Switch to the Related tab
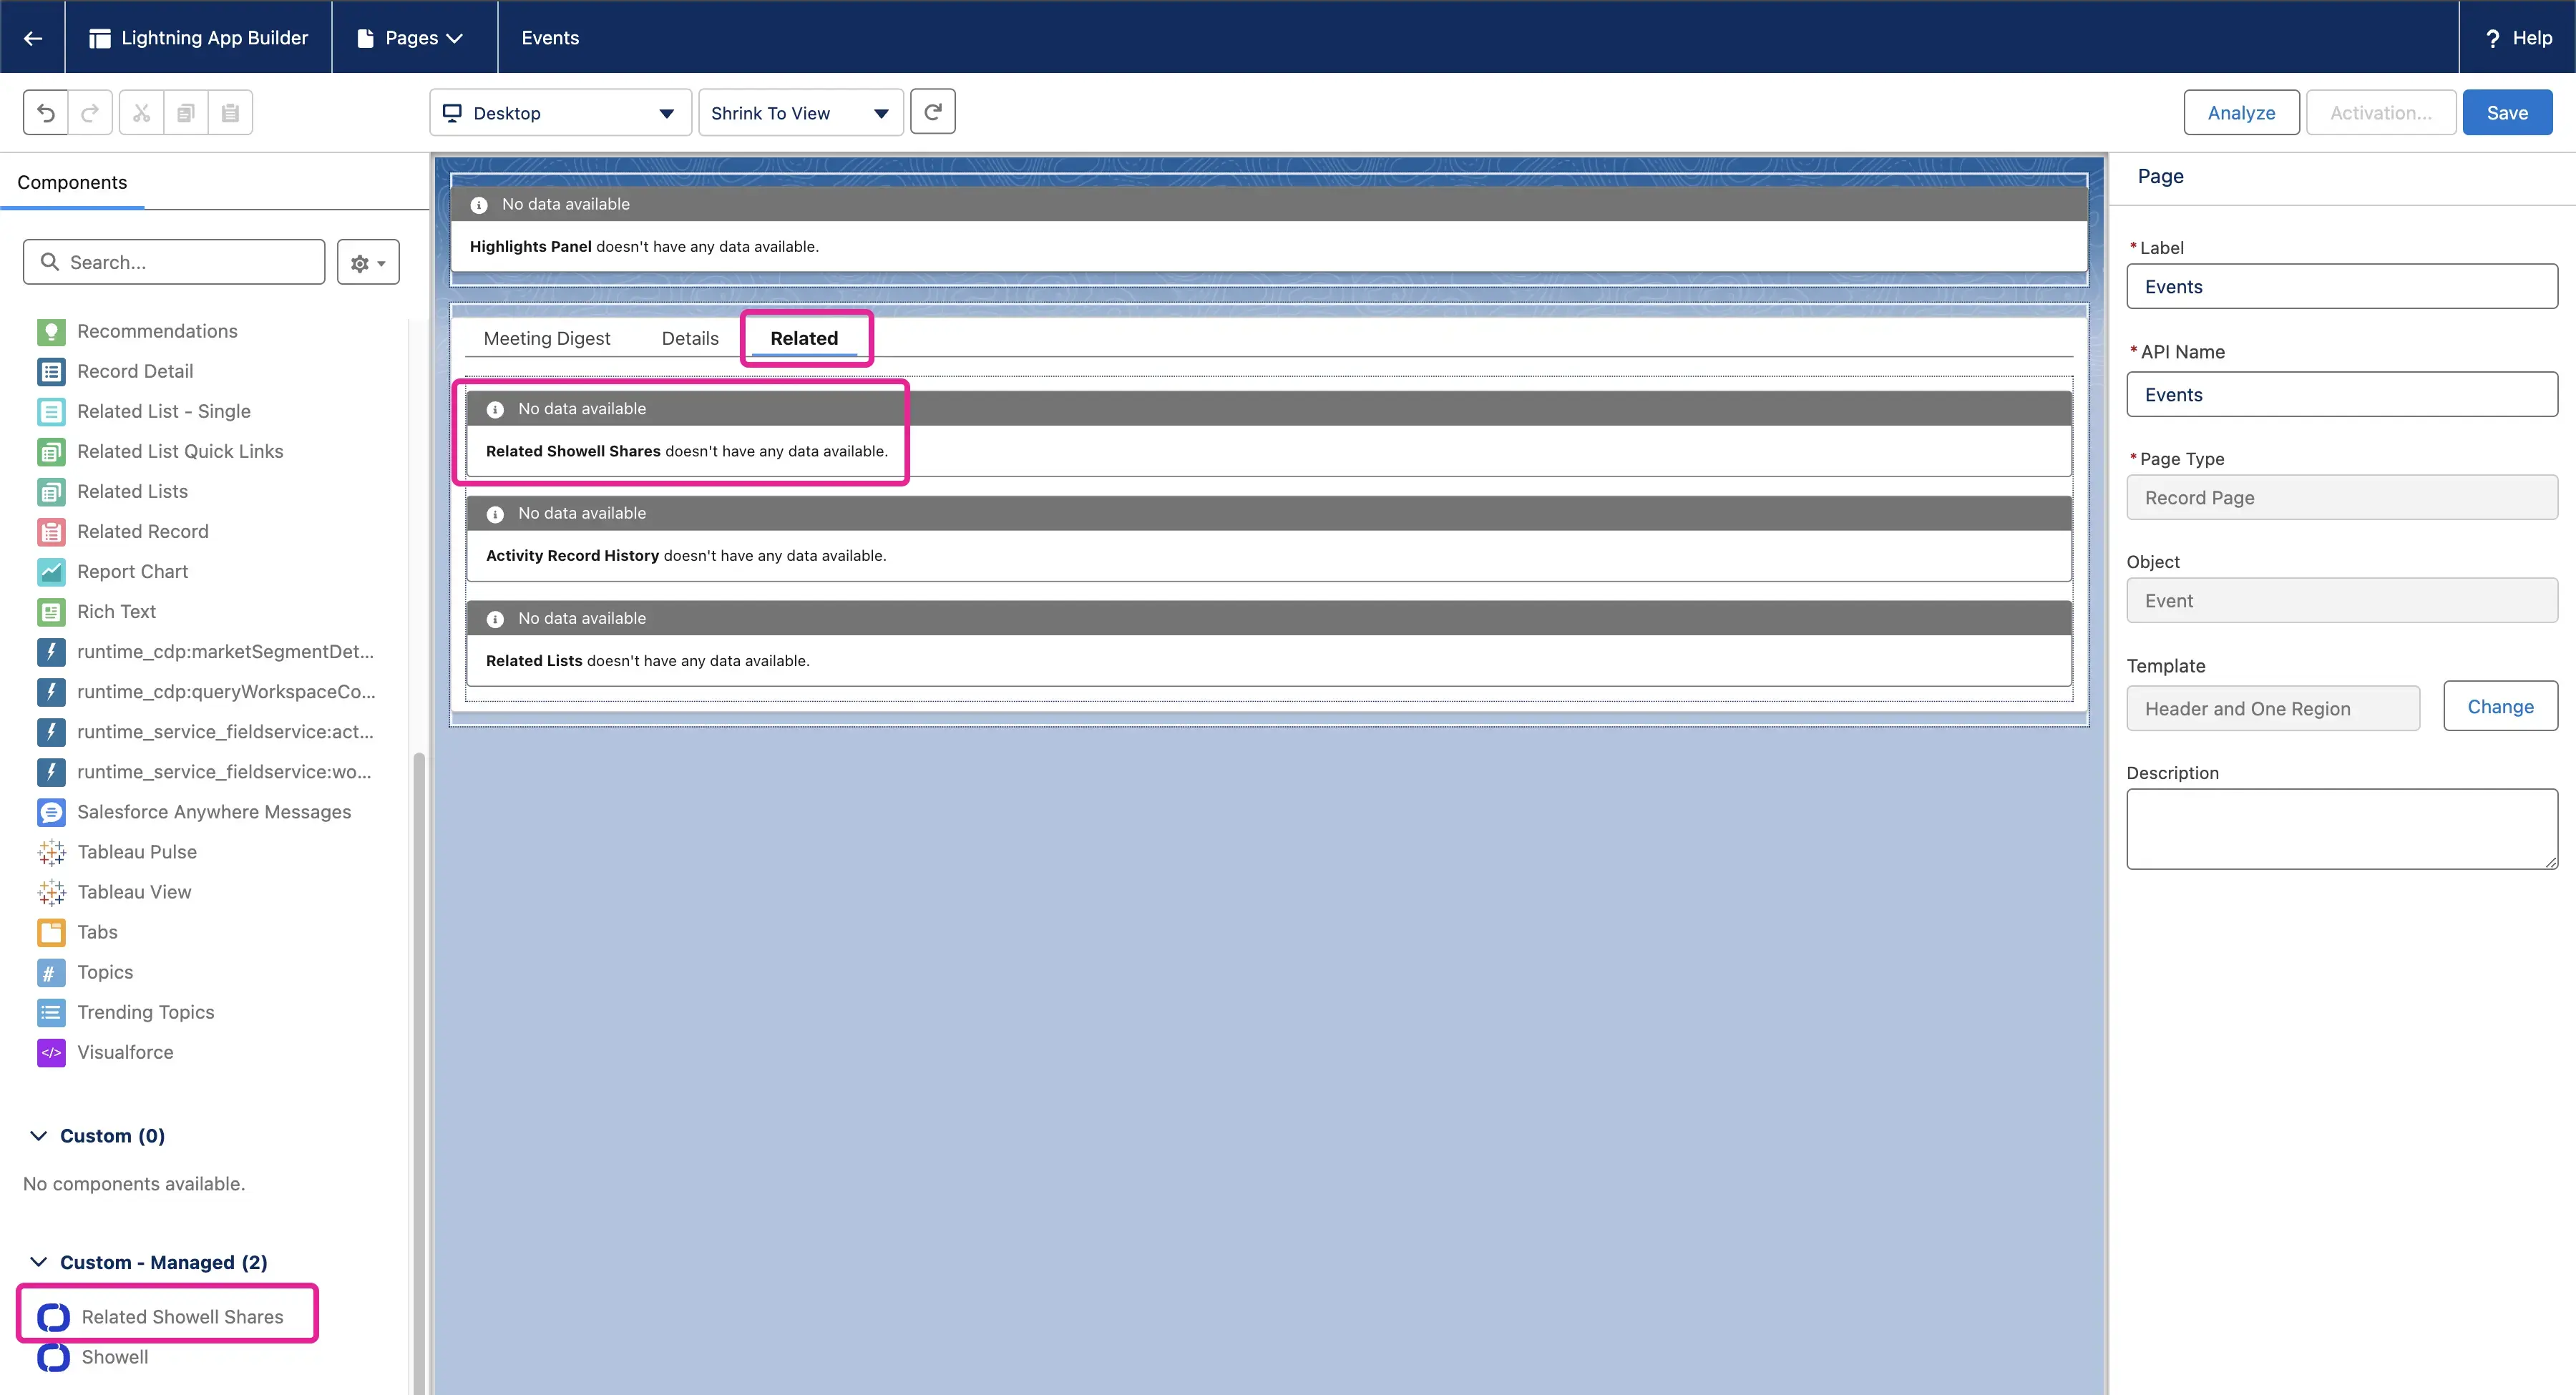Screen dimensions: 2576x1395 click(x=804, y=338)
